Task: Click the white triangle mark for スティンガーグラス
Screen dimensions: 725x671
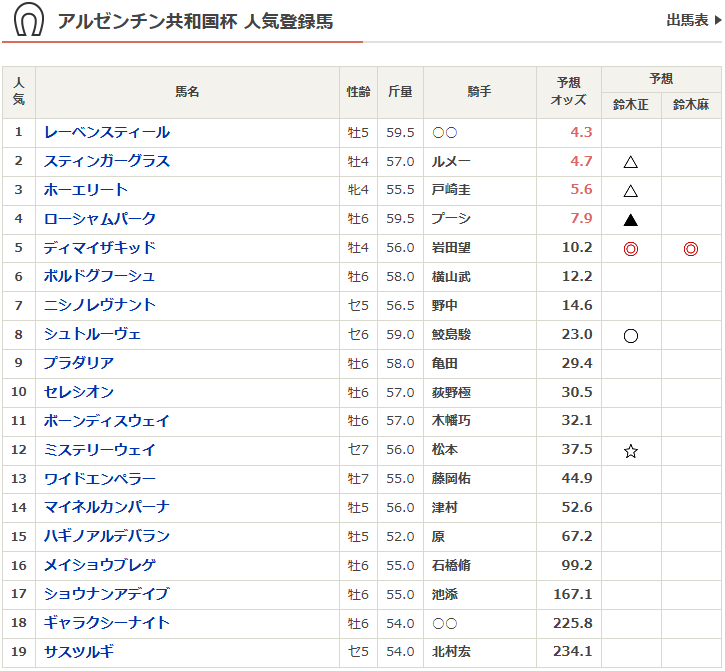Action: coord(631,162)
